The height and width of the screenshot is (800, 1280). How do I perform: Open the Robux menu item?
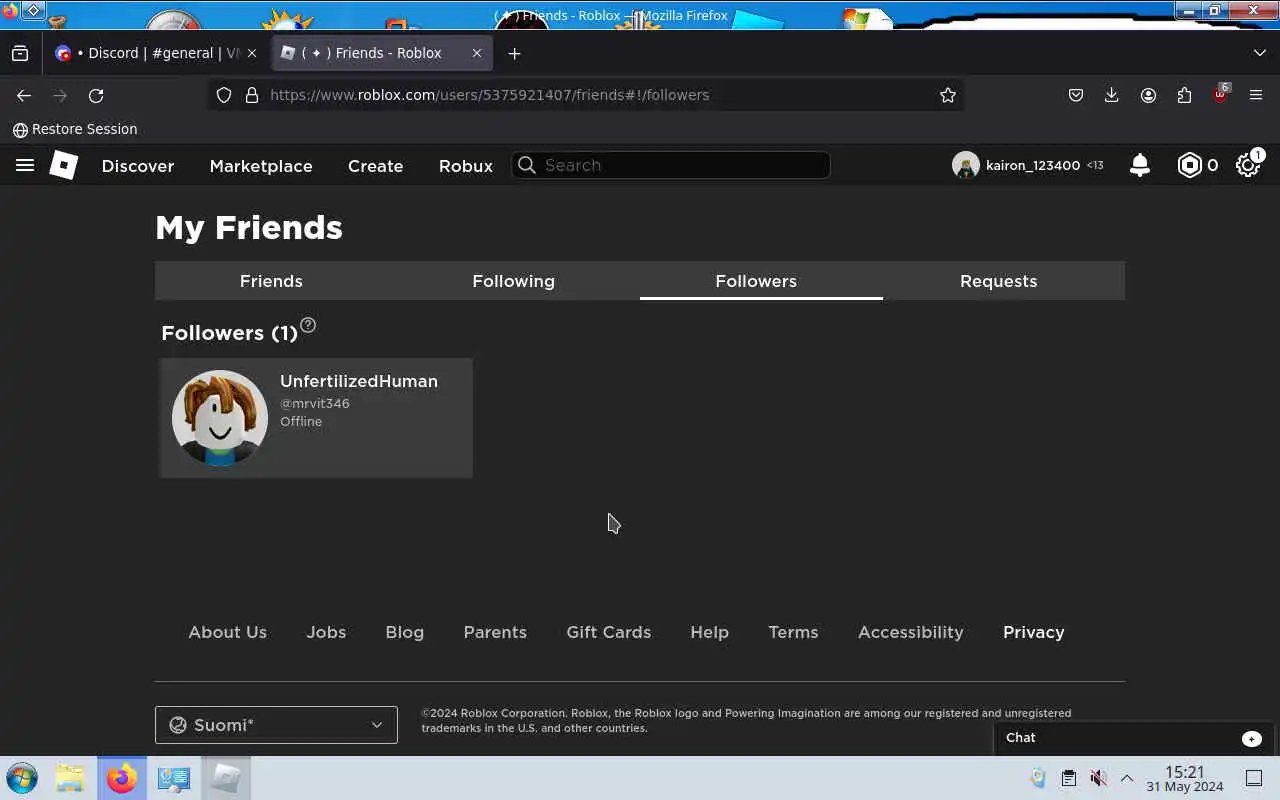(x=466, y=166)
